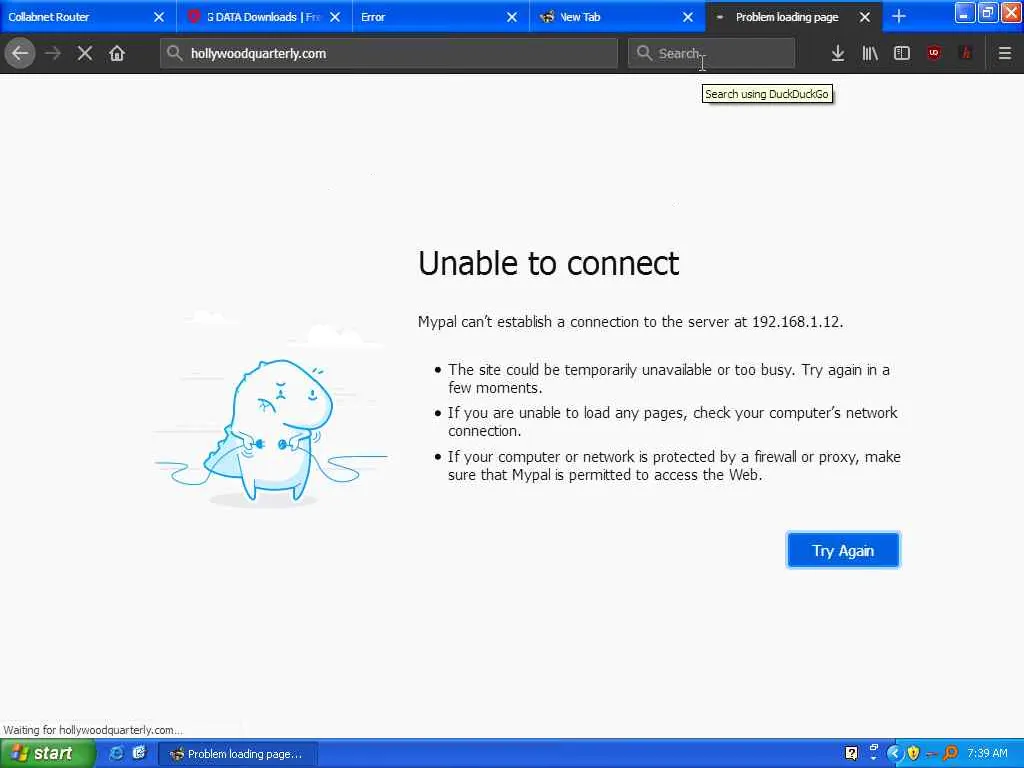Open the Downloads panel
The width and height of the screenshot is (1024, 768).
tap(838, 54)
